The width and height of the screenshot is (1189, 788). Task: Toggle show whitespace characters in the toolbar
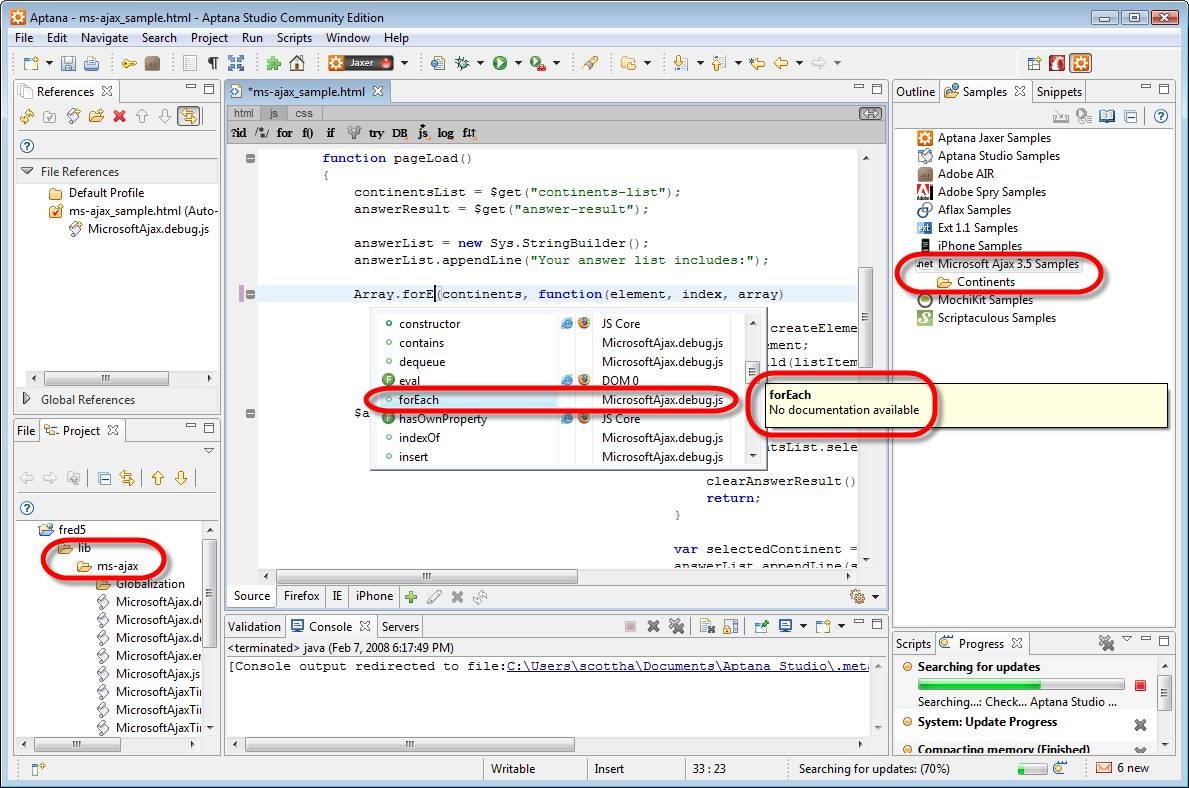(x=211, y=62)
